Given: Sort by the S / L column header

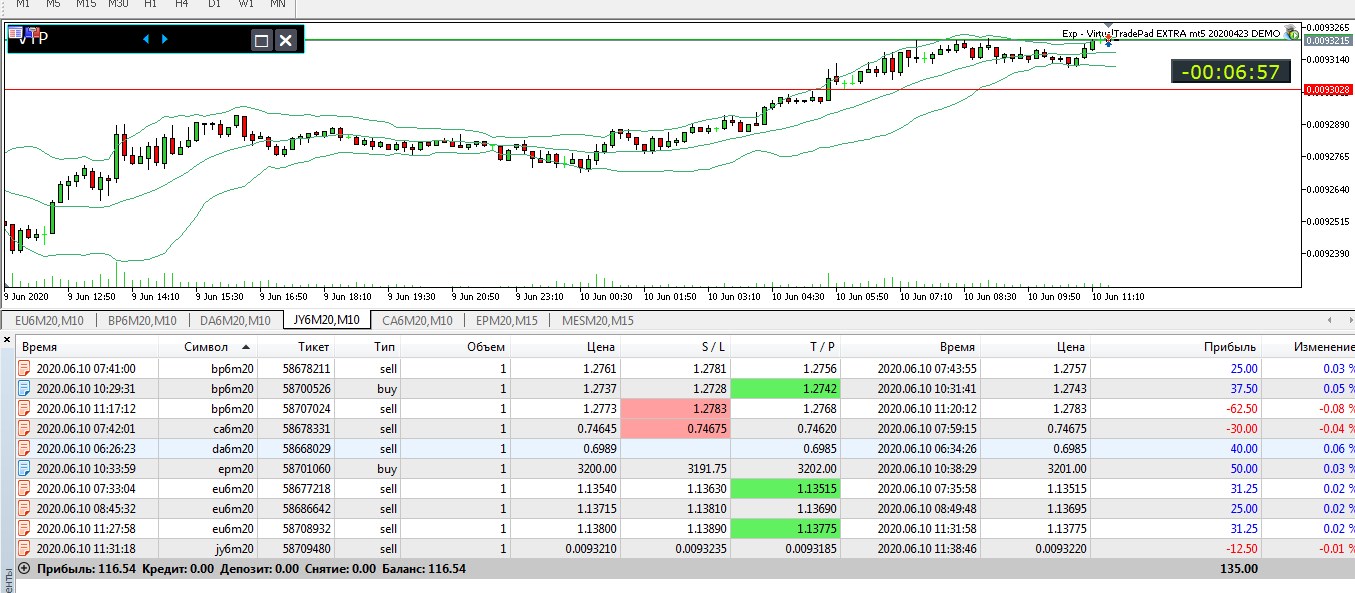Looking at the screenshot, I should tap(675, 347).
